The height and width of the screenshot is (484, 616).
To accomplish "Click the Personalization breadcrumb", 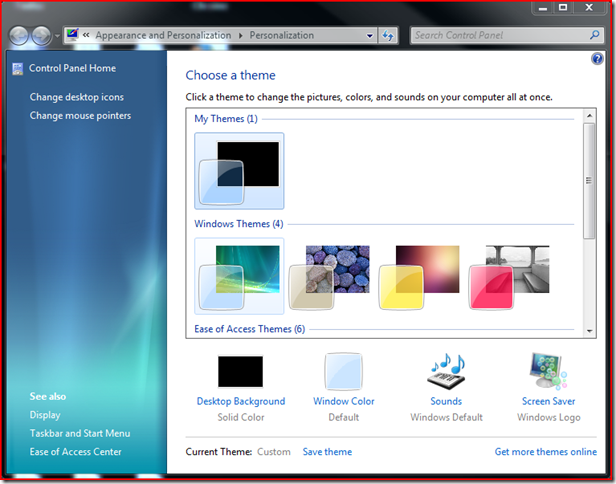I will pyautogui.click(x=282, y=35).
